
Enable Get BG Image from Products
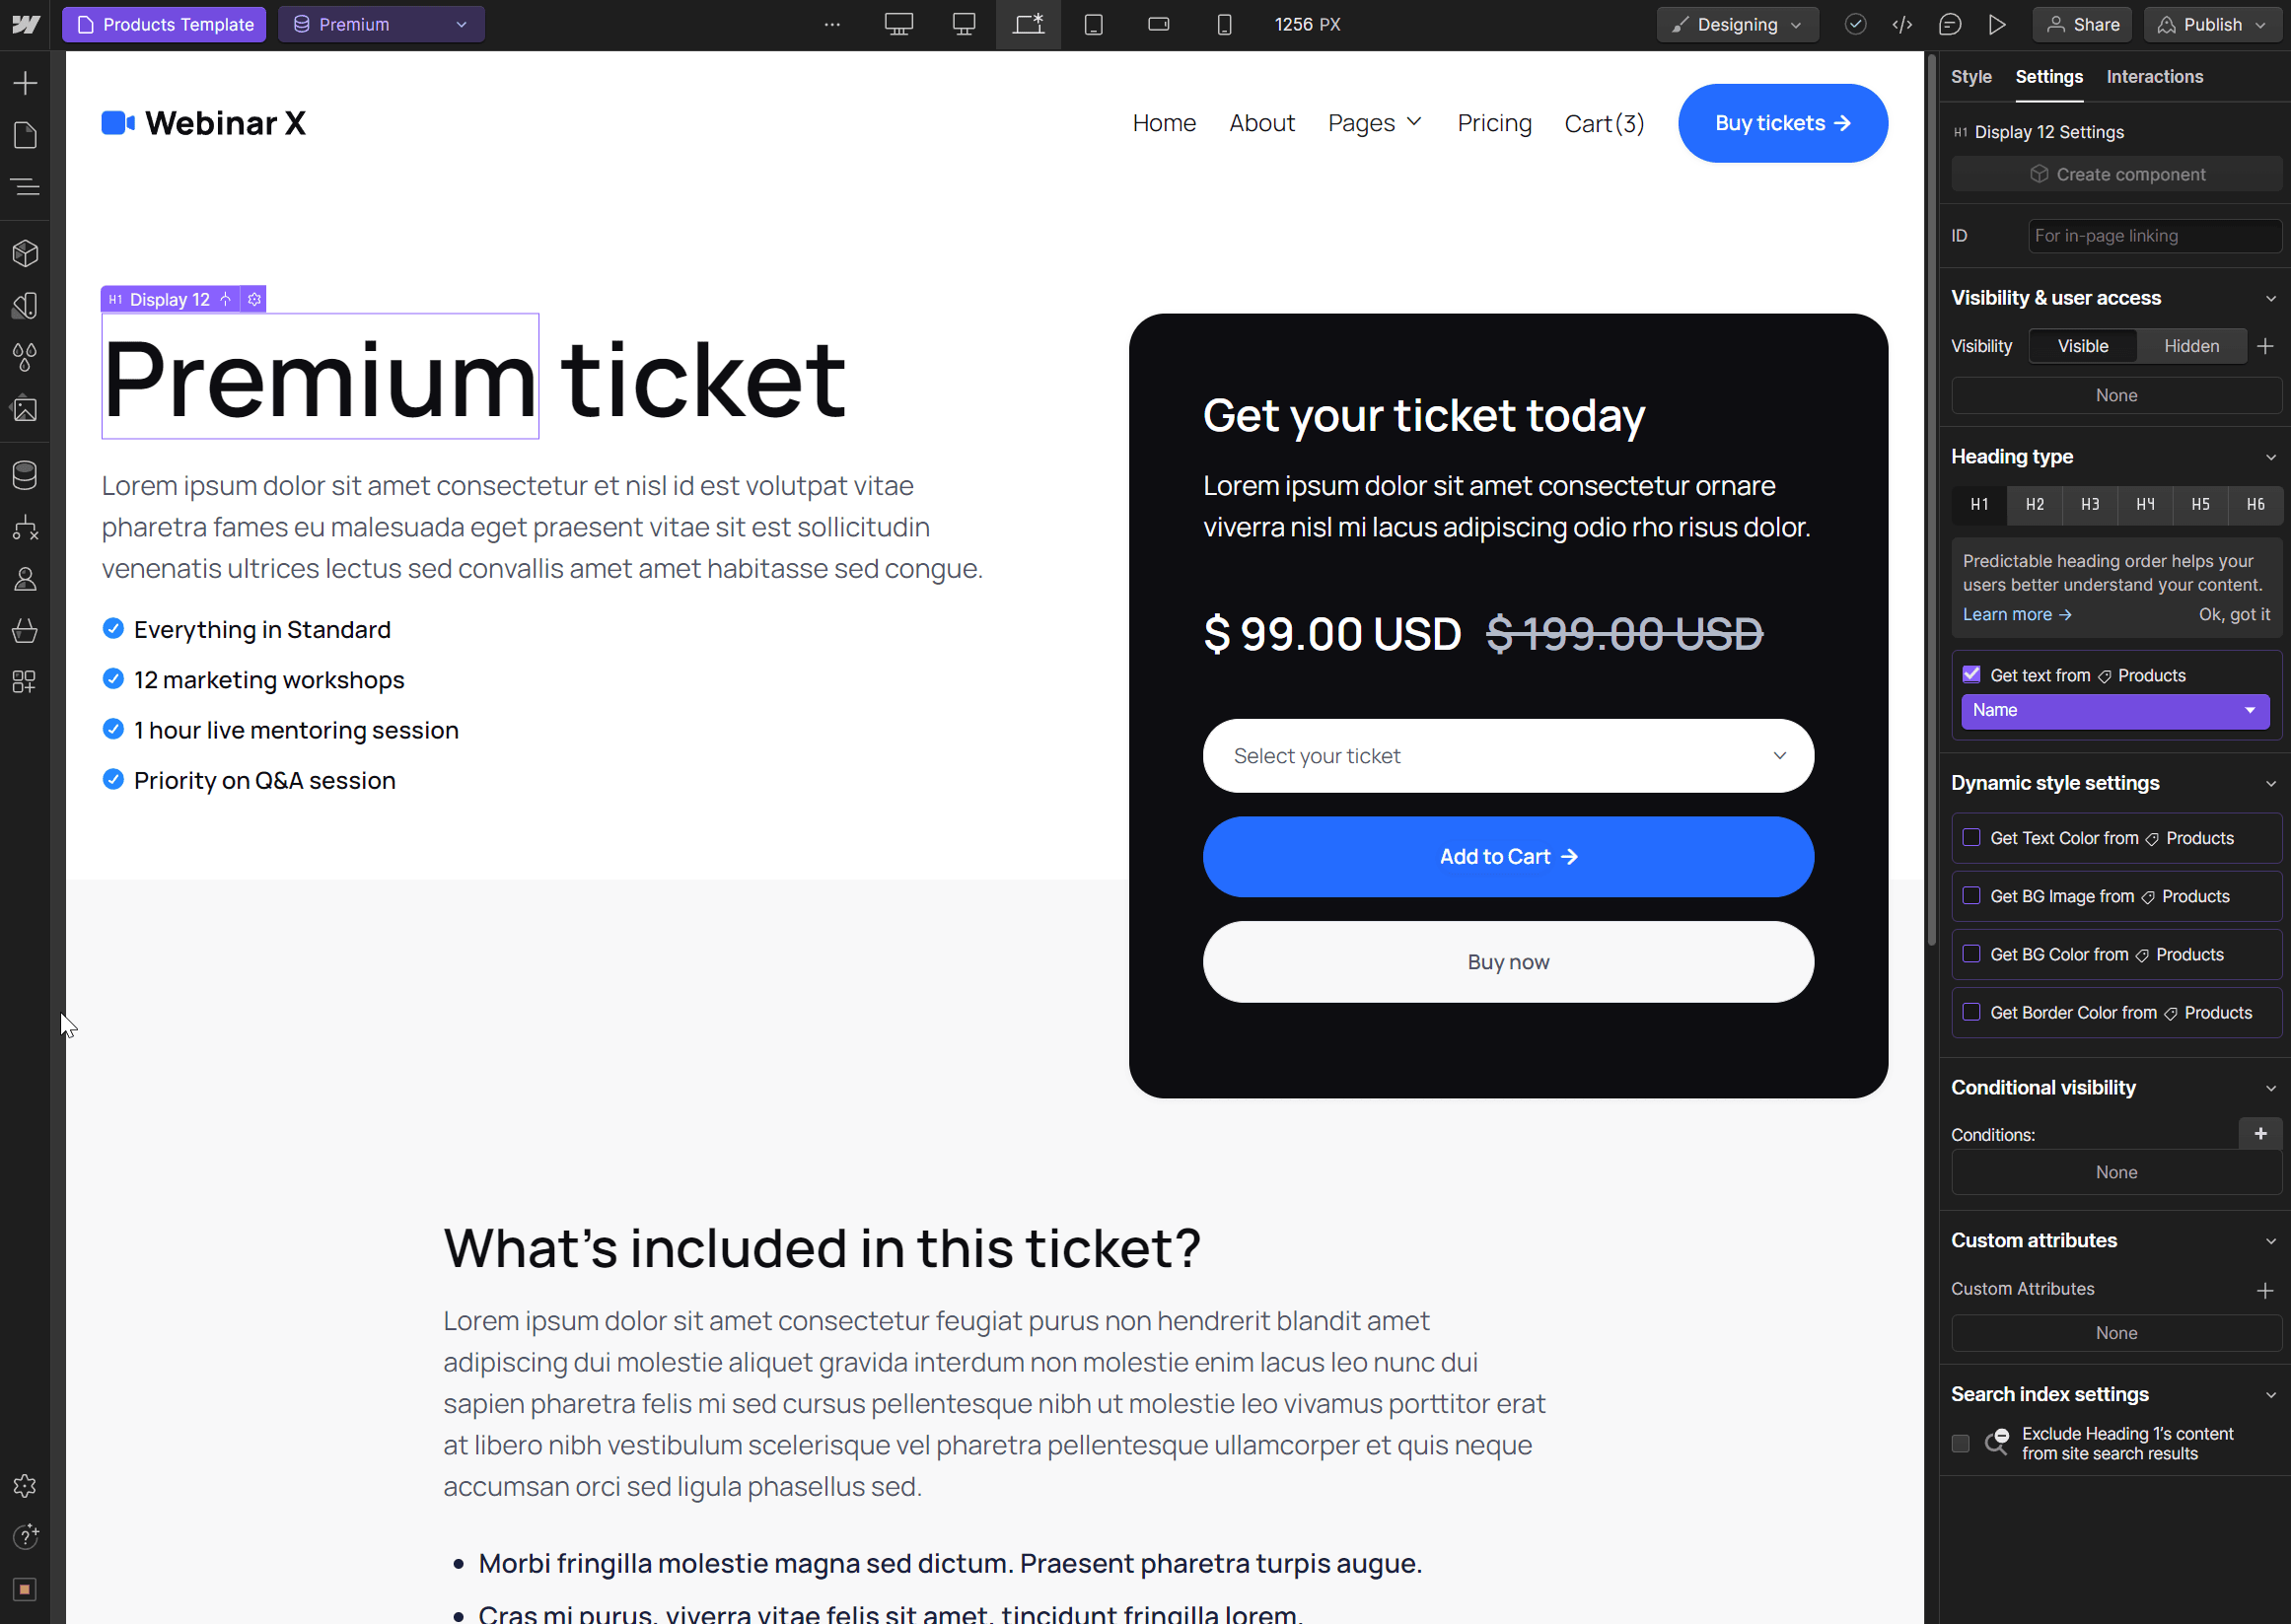click(1972, 896)
